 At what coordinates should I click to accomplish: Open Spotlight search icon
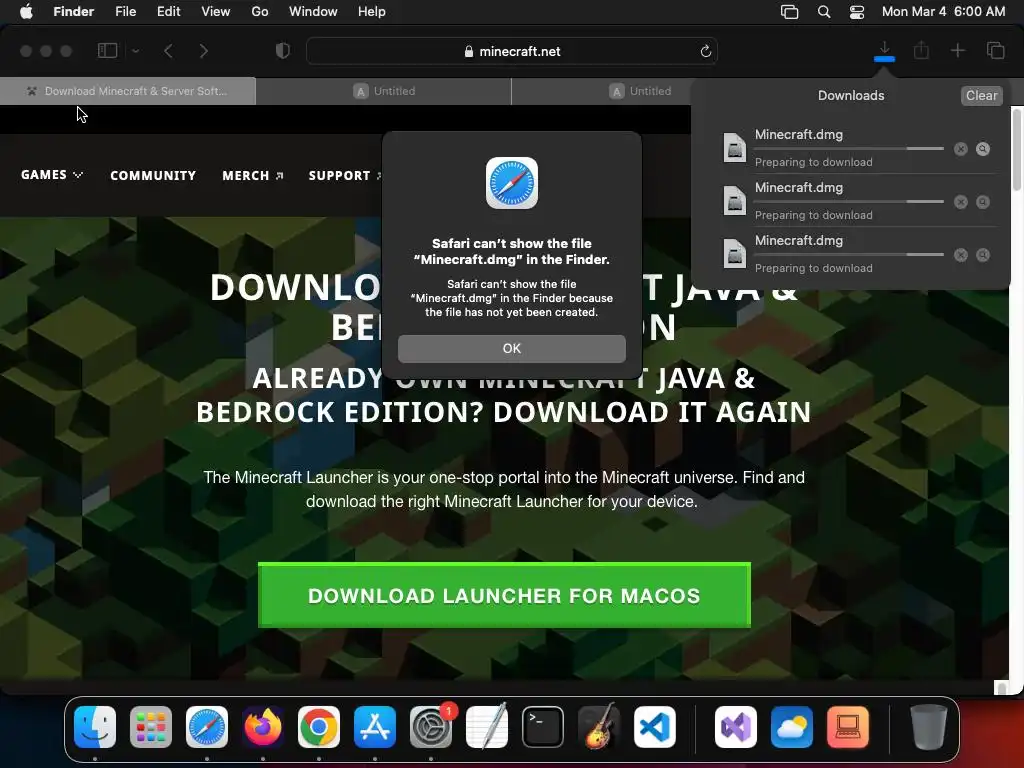tap(824, 12)
